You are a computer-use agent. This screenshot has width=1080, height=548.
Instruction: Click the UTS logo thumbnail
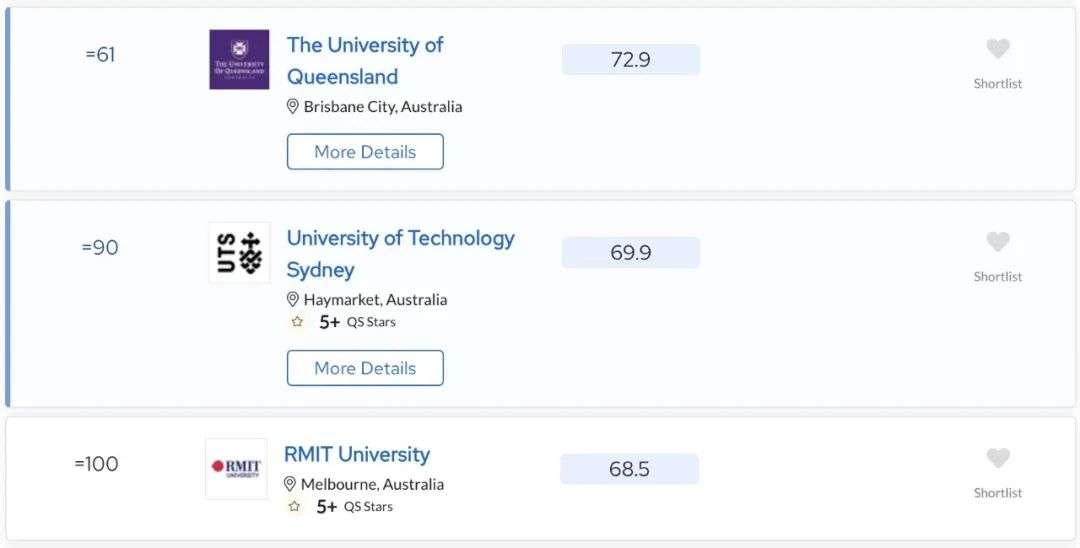click(239, 253)
